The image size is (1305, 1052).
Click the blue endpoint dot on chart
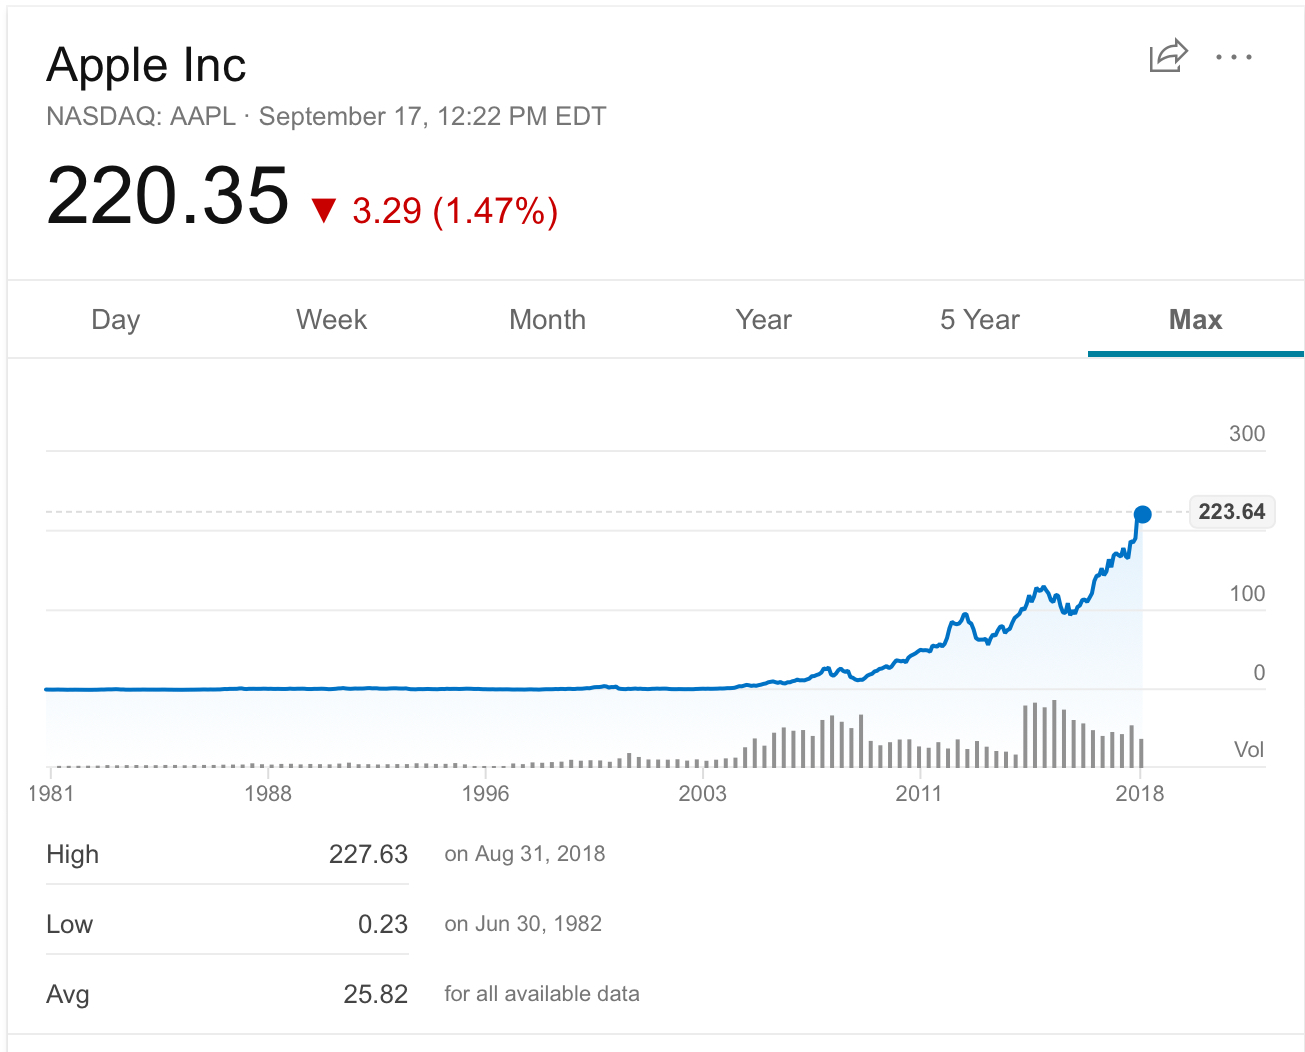pyautogui.click(x=1142, y=514)
